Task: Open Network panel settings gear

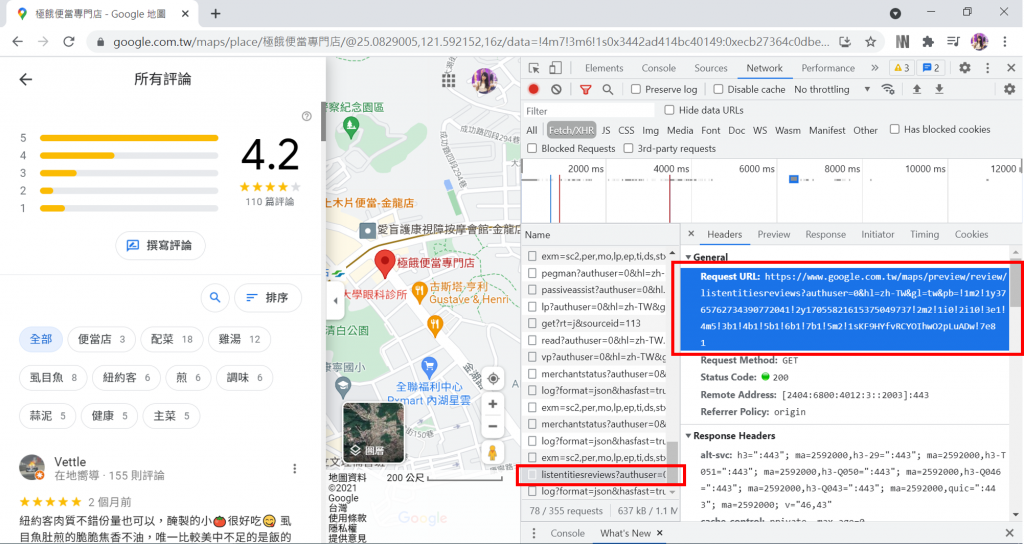Action: pyautogui.click(x=1010, y=89)
